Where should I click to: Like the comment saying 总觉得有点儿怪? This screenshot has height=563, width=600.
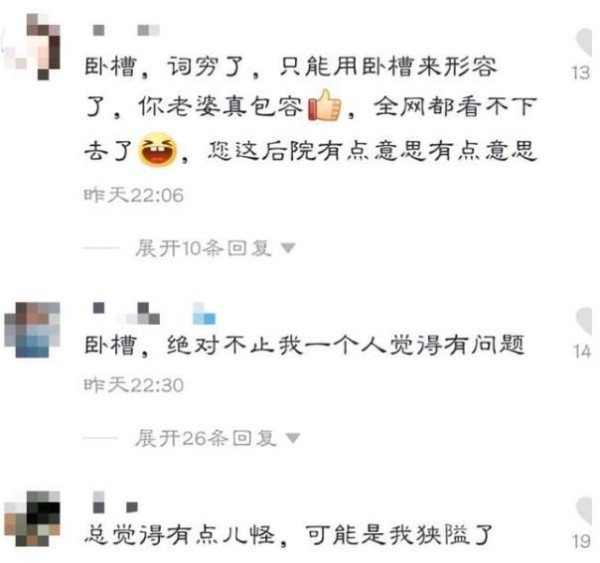click(x=585, y=511)
